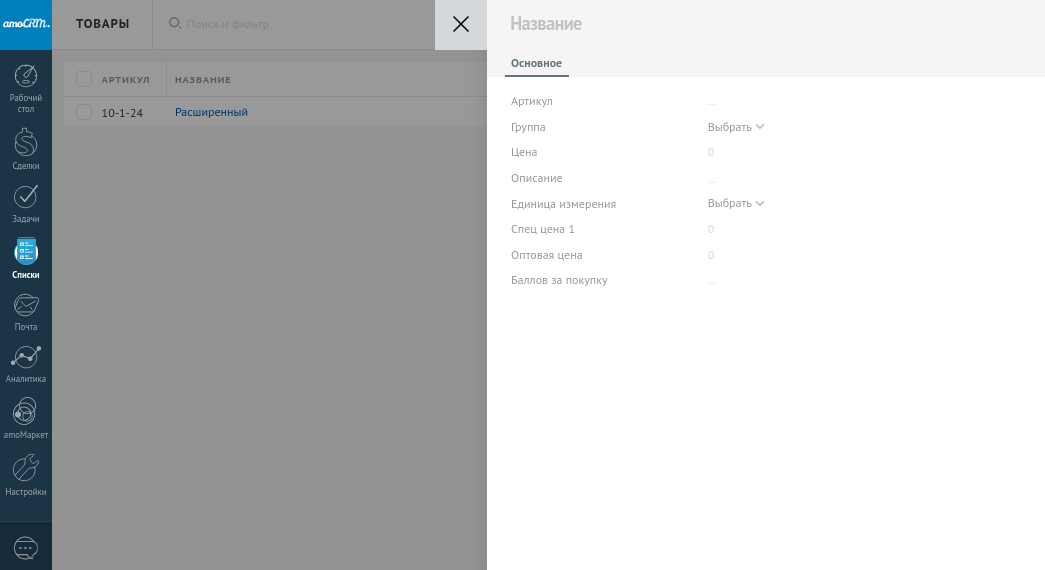
Task: Open amoМаркет from the sidebar
Action: tap(26, 412)
